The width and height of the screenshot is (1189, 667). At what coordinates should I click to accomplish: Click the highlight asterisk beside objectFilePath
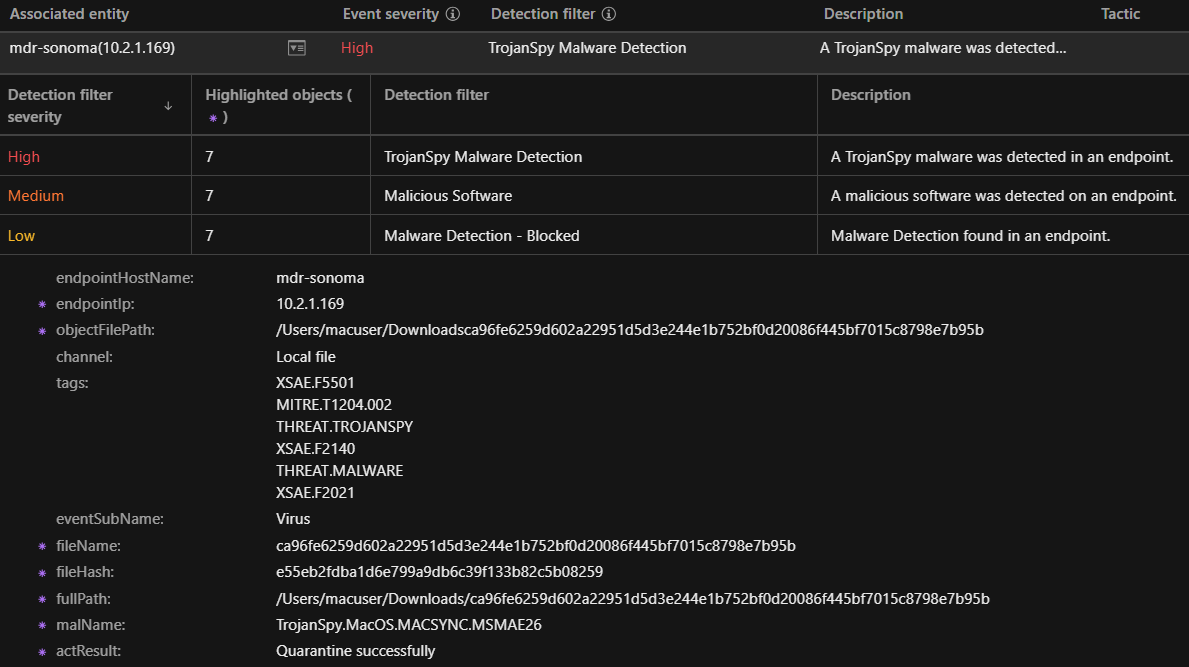42,331
